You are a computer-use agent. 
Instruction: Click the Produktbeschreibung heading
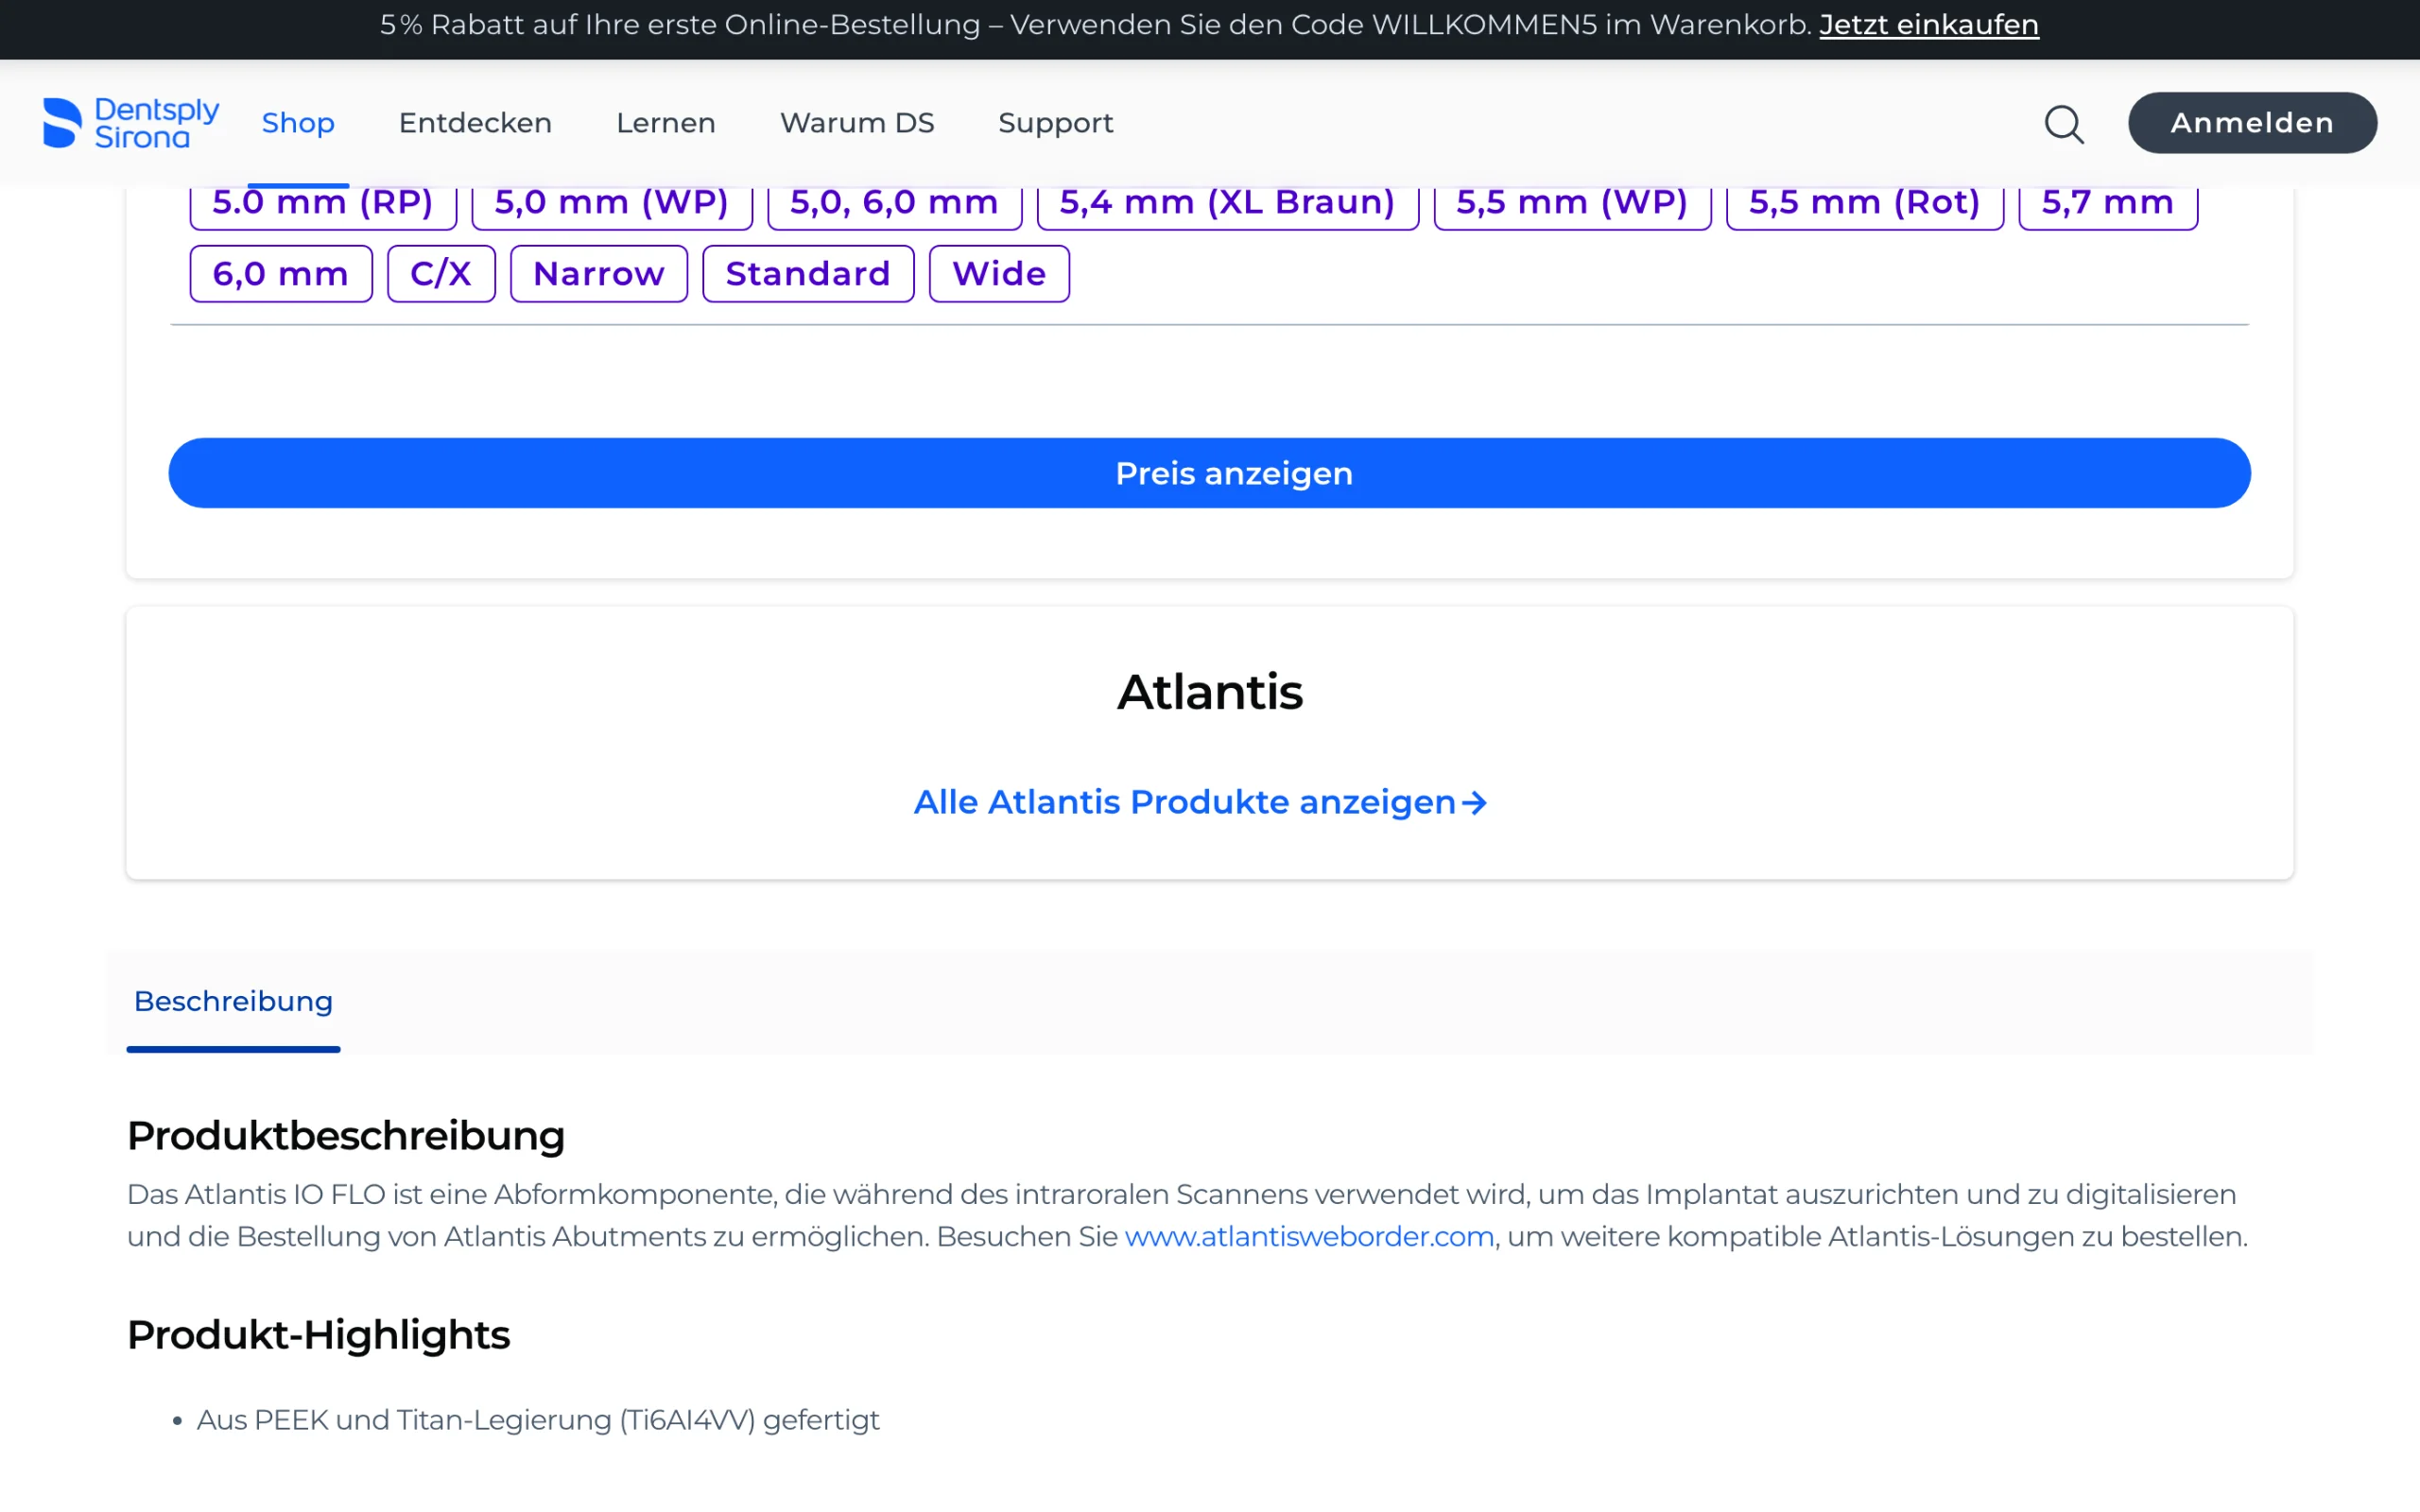[346, 1136]
